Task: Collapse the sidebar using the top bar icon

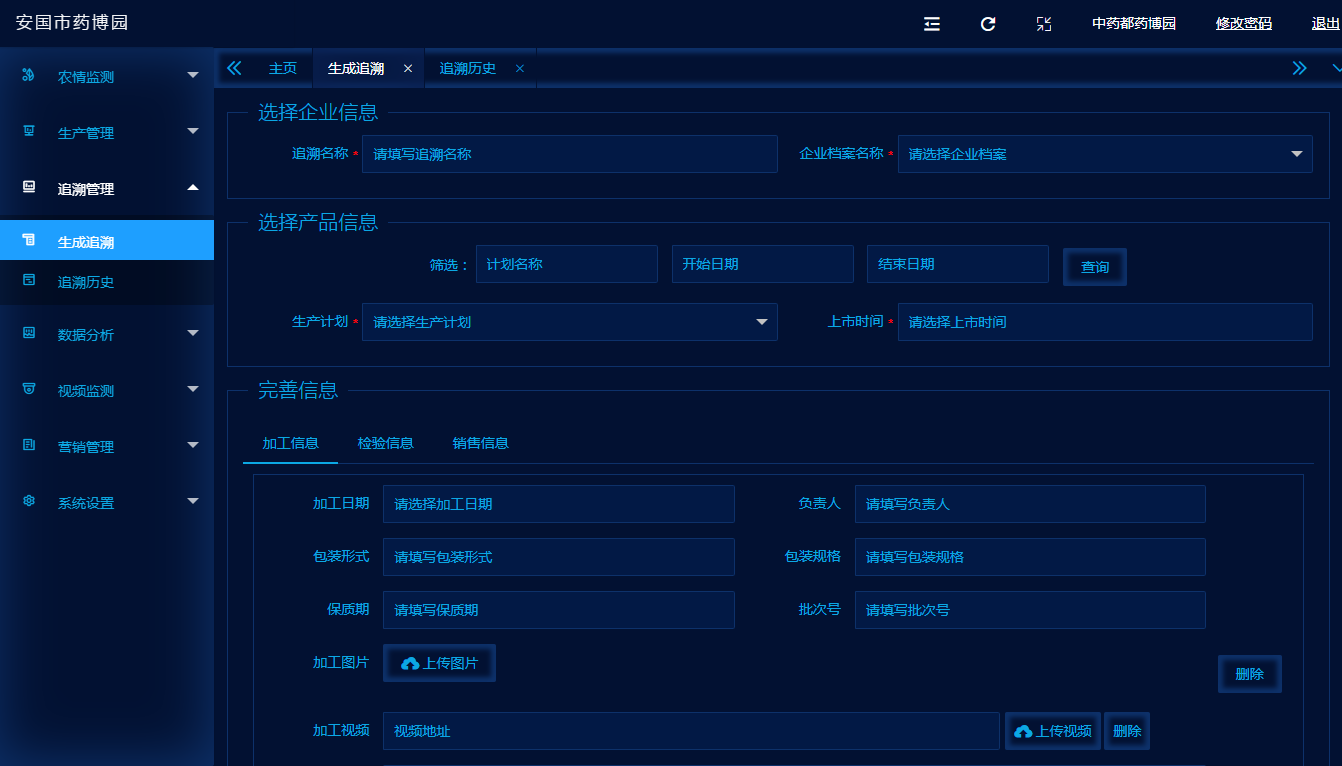Action: 931,24
